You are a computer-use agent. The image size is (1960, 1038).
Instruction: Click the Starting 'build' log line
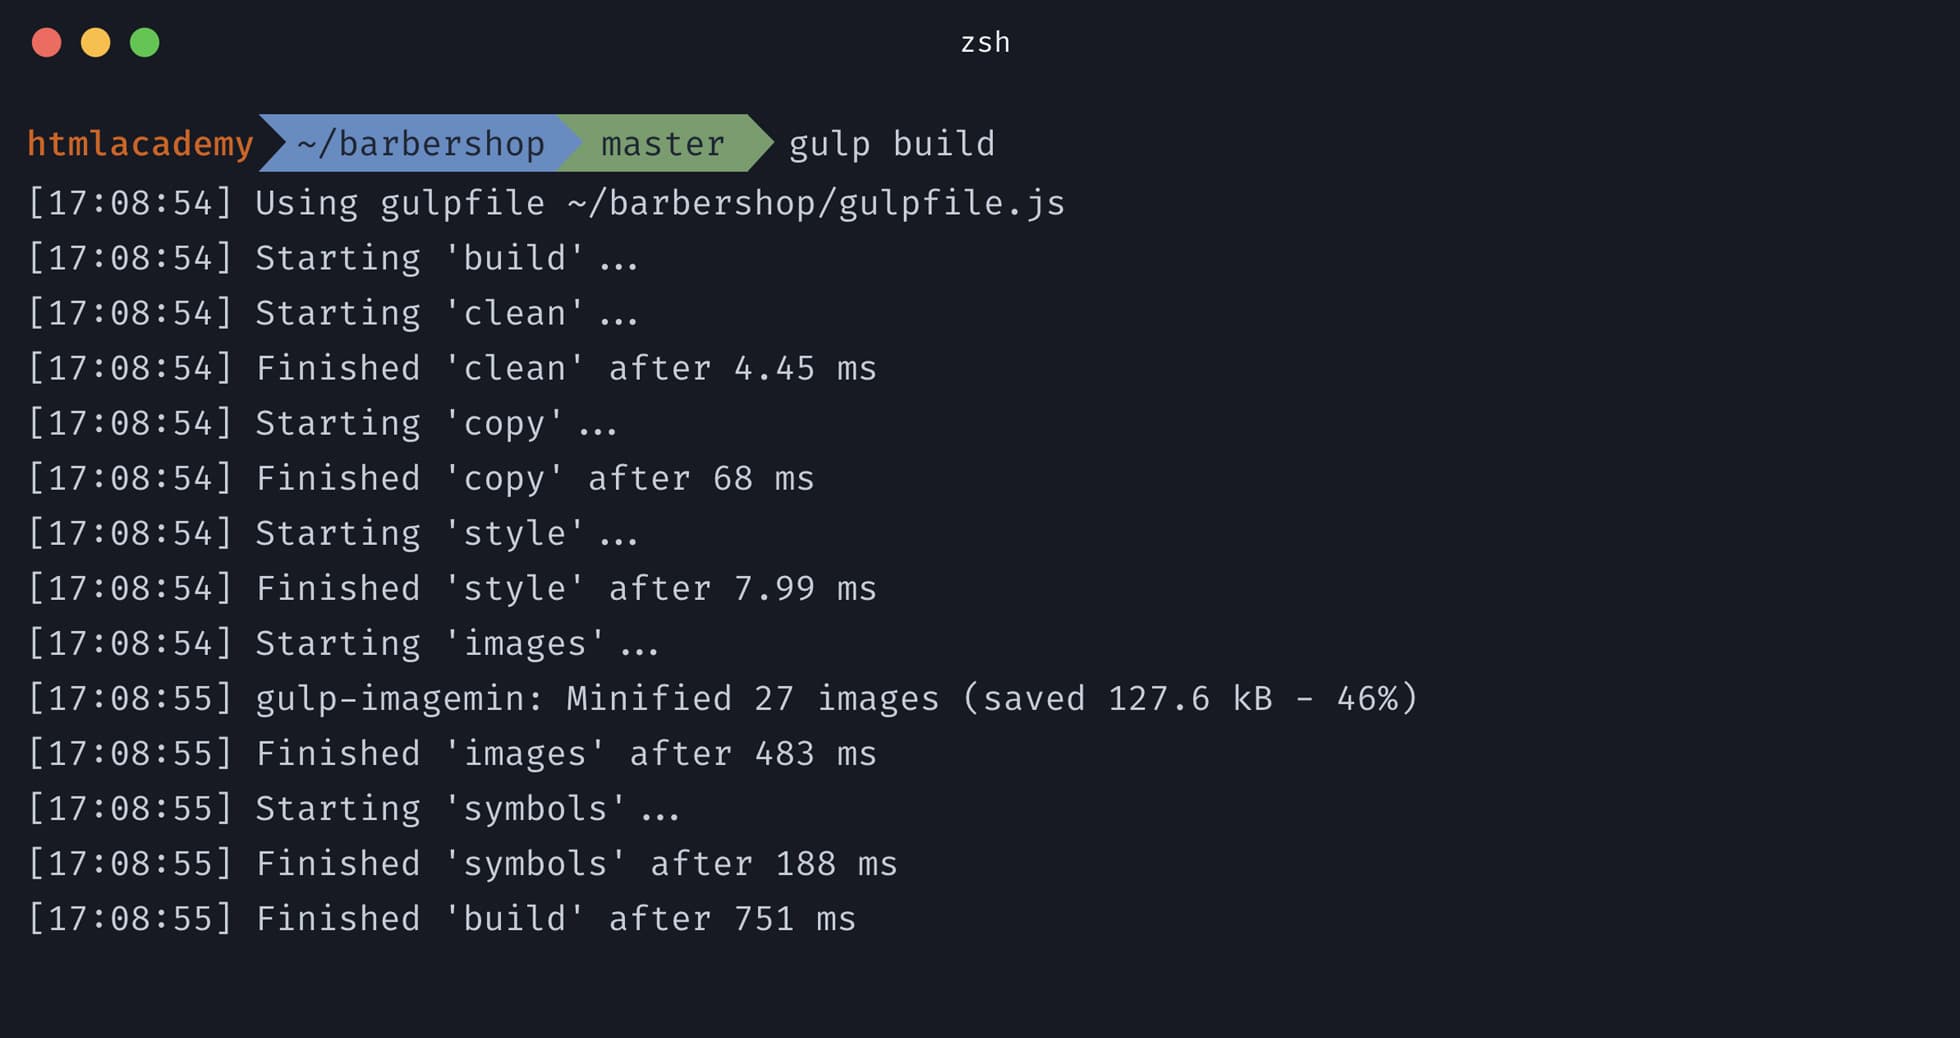coord(333,258)
